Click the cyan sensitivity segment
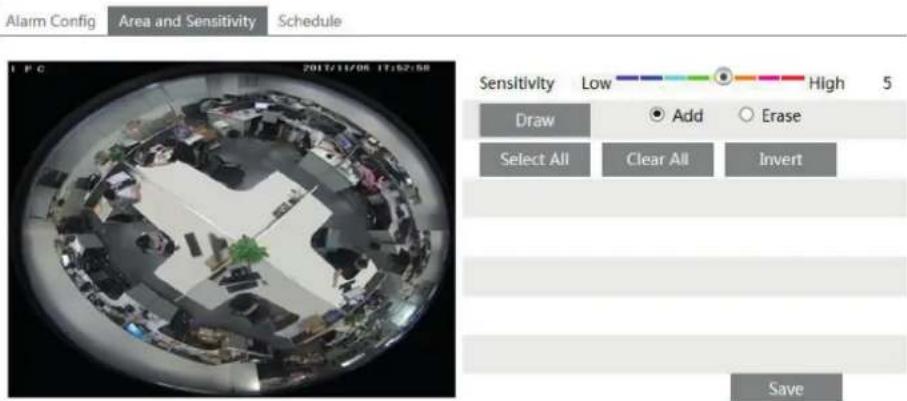The width and height of the screenshot is (907, 401). coord(676,78)
